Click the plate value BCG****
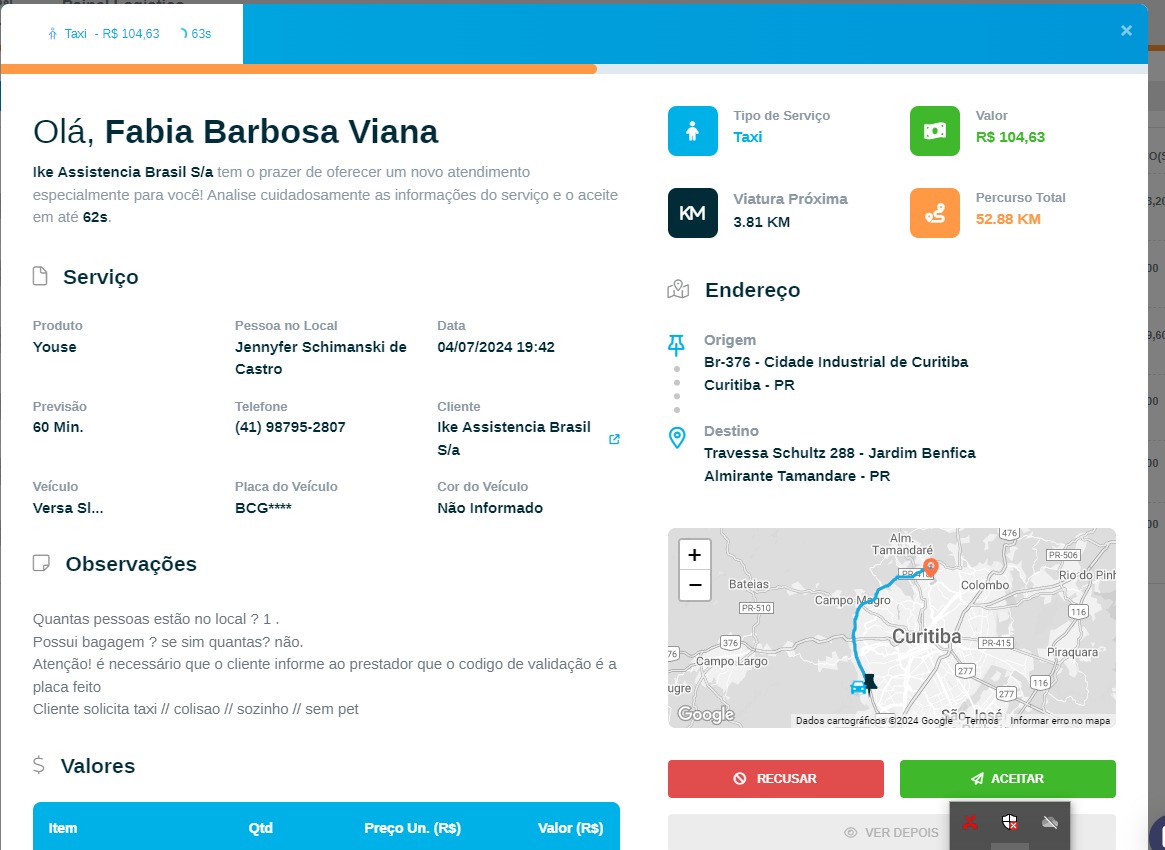The image size is (1165, 850). (263, 508)
